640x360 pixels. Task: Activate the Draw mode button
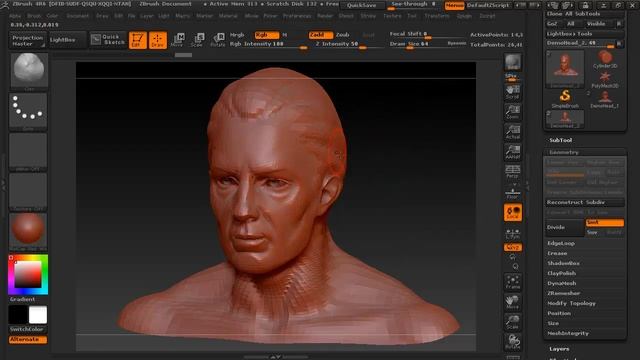158,40
